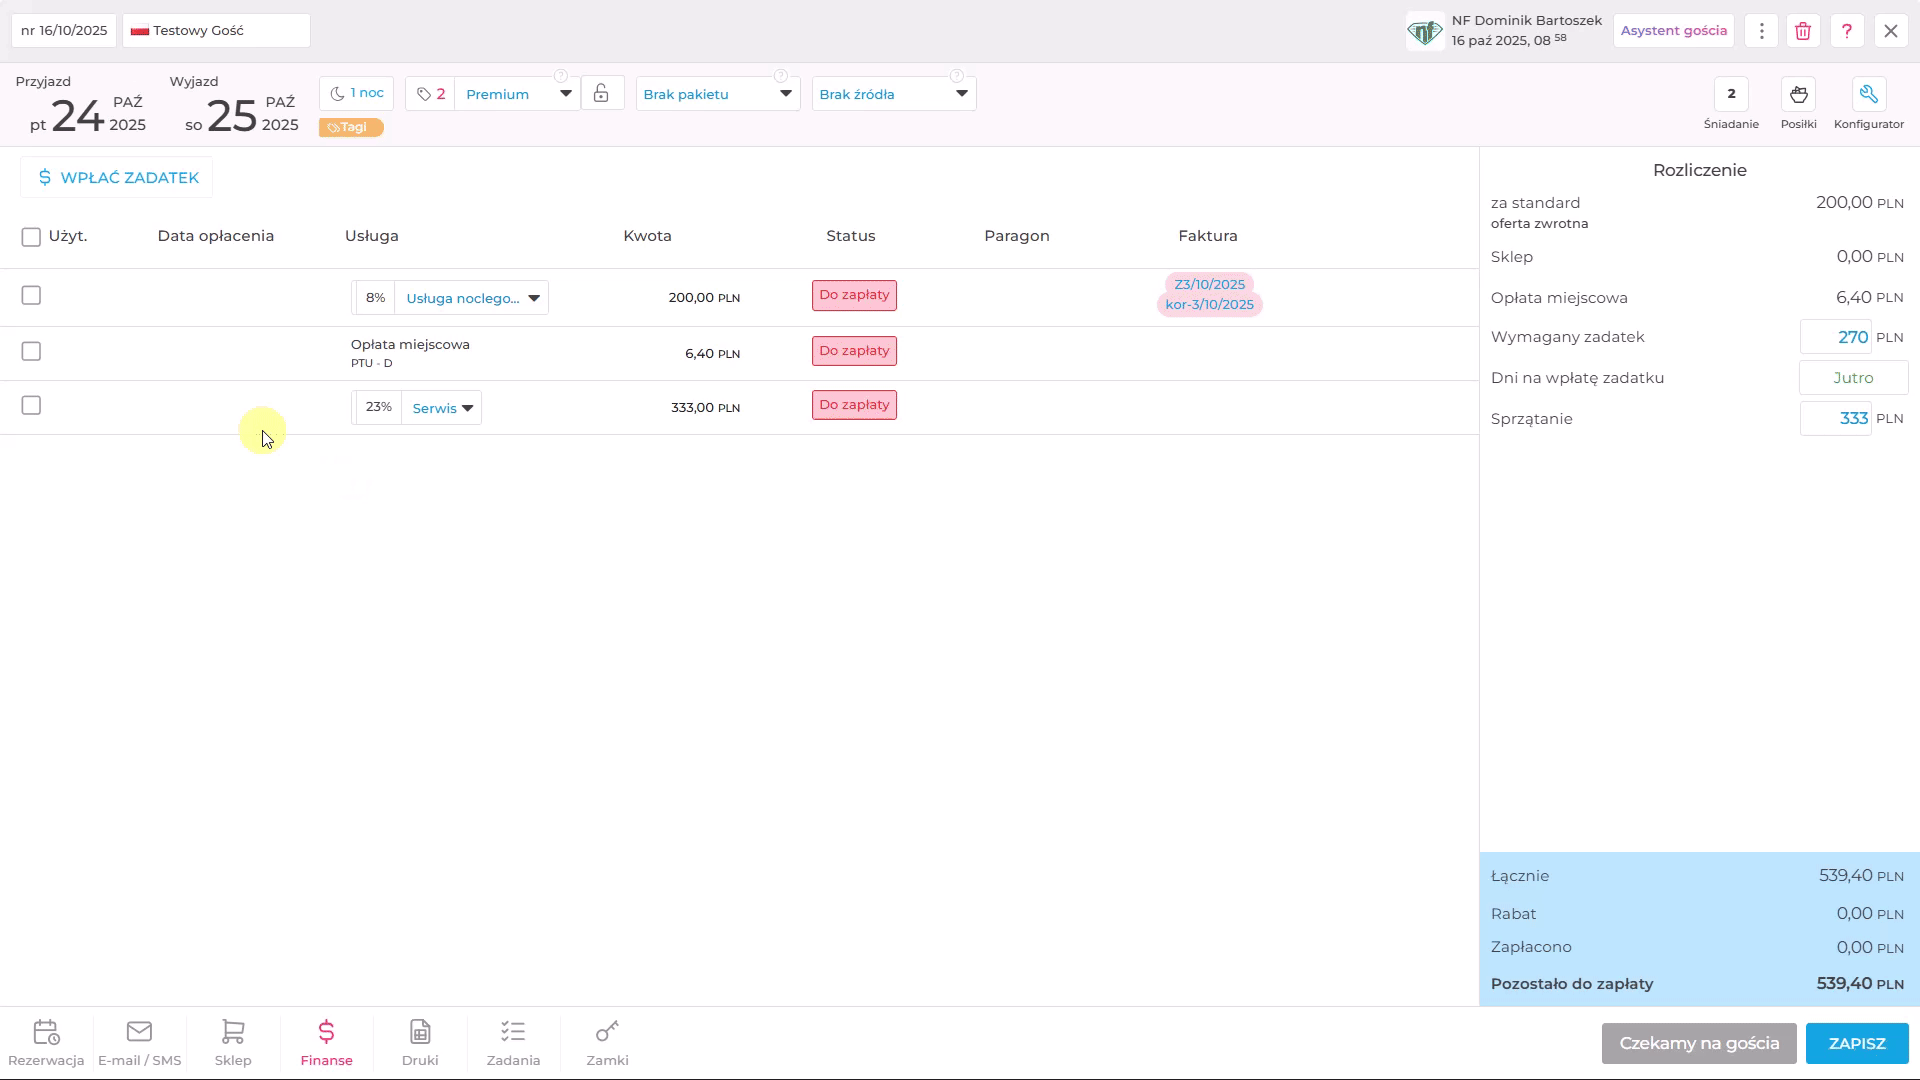Expand the Premium rate dropdown

pyautogui.click(x=518, y=94)
